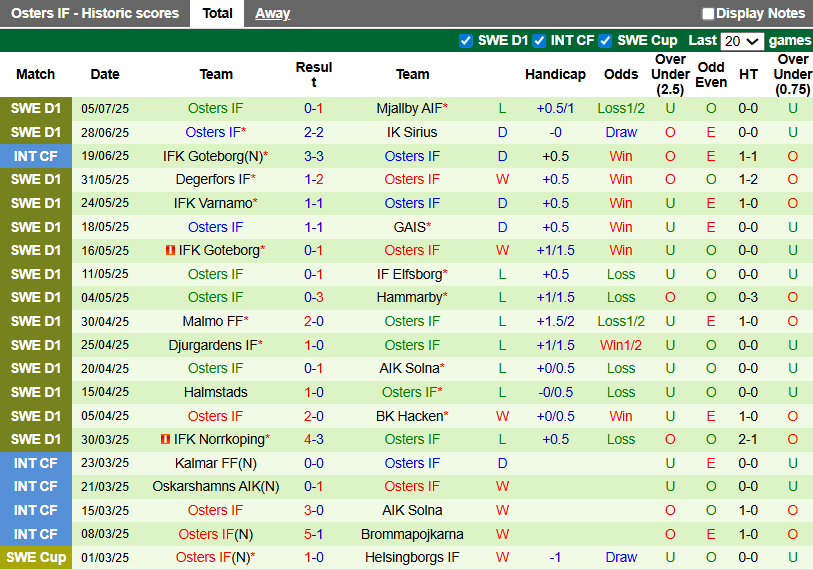Screen dimensions: 813x570
Task: Select Hammarby team name
Action: [412, 298]
